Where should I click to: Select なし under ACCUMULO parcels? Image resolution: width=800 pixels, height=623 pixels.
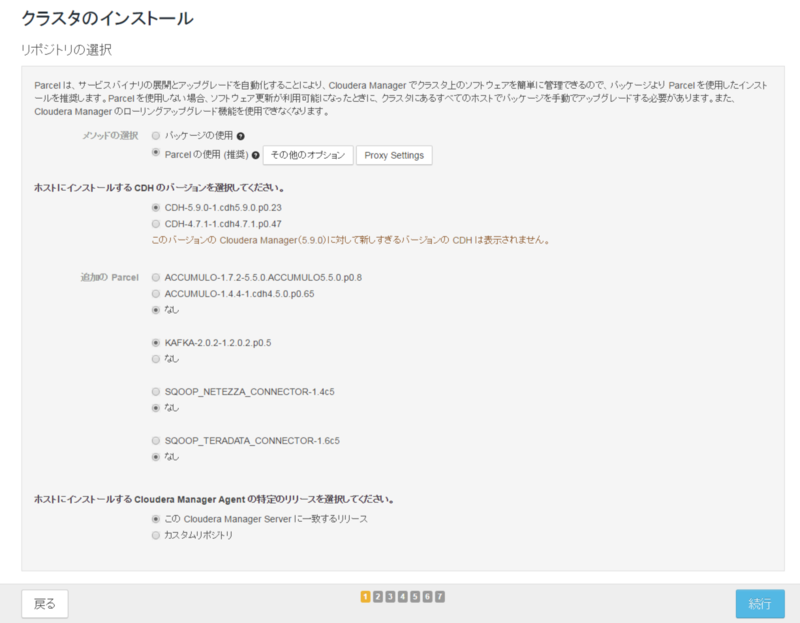click(x=156, y=310)
